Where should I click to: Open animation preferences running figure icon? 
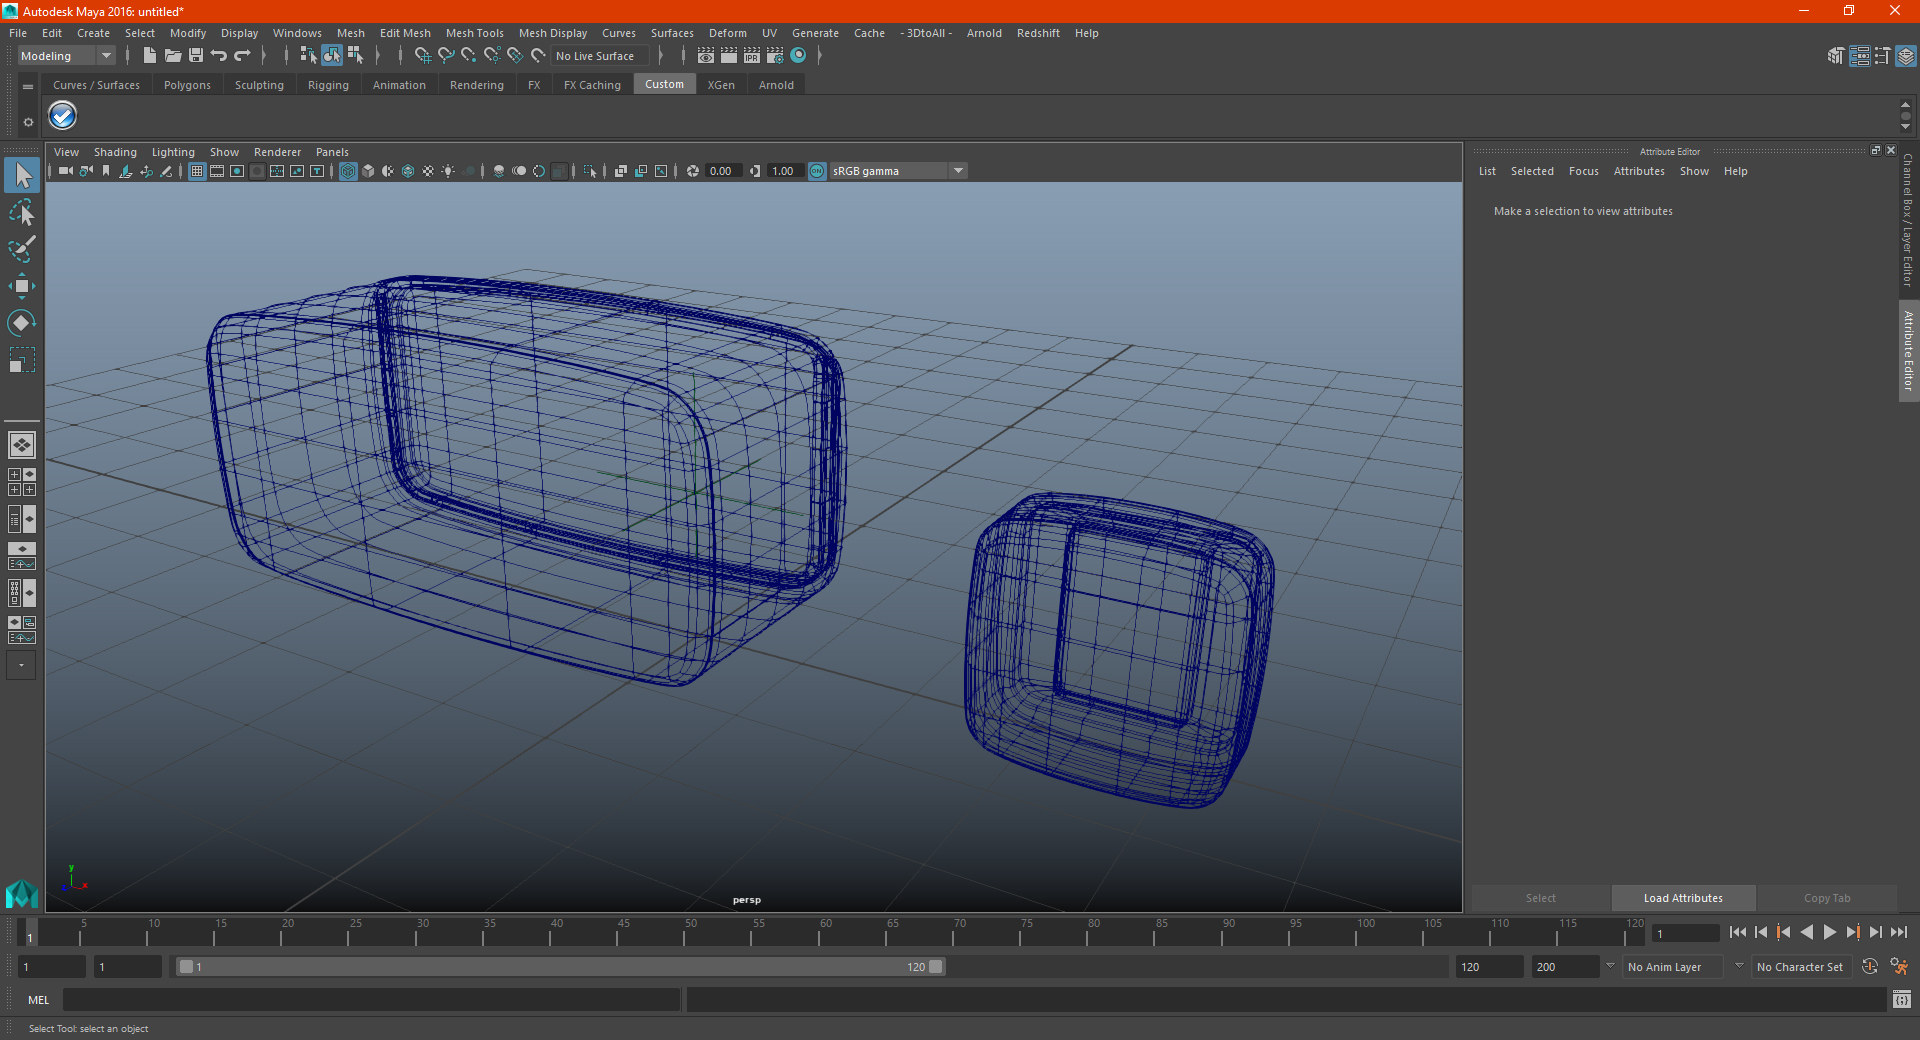coord(1898,967)
